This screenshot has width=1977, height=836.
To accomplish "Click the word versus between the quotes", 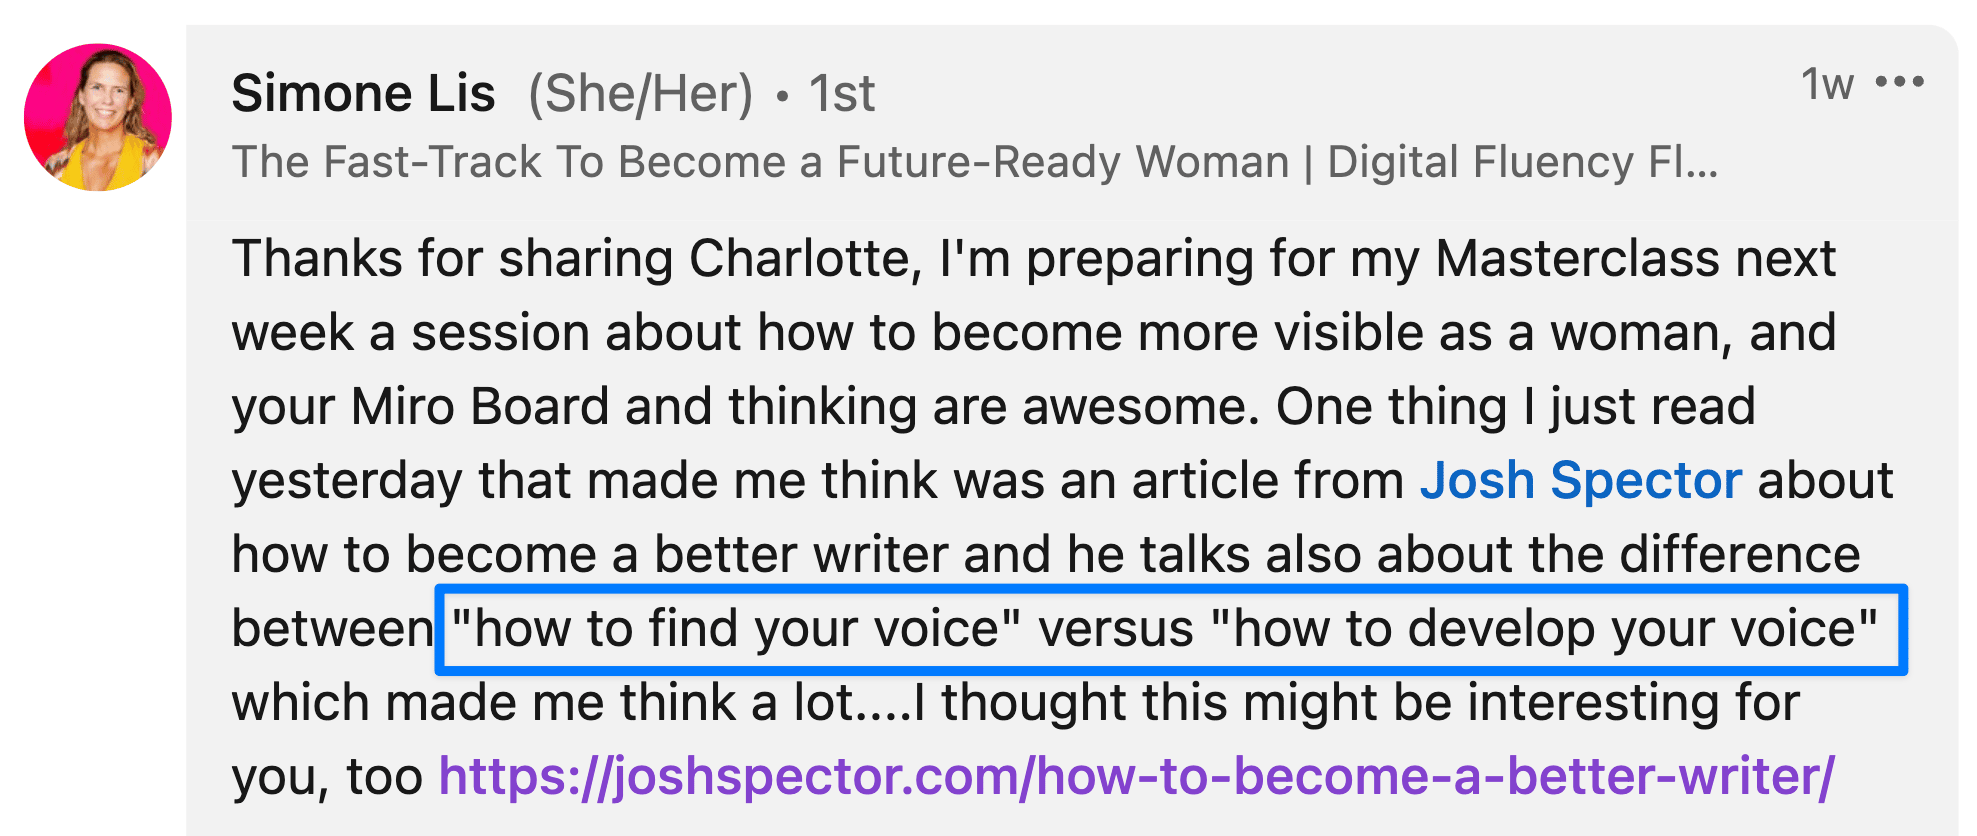I will coord(1116,629).
